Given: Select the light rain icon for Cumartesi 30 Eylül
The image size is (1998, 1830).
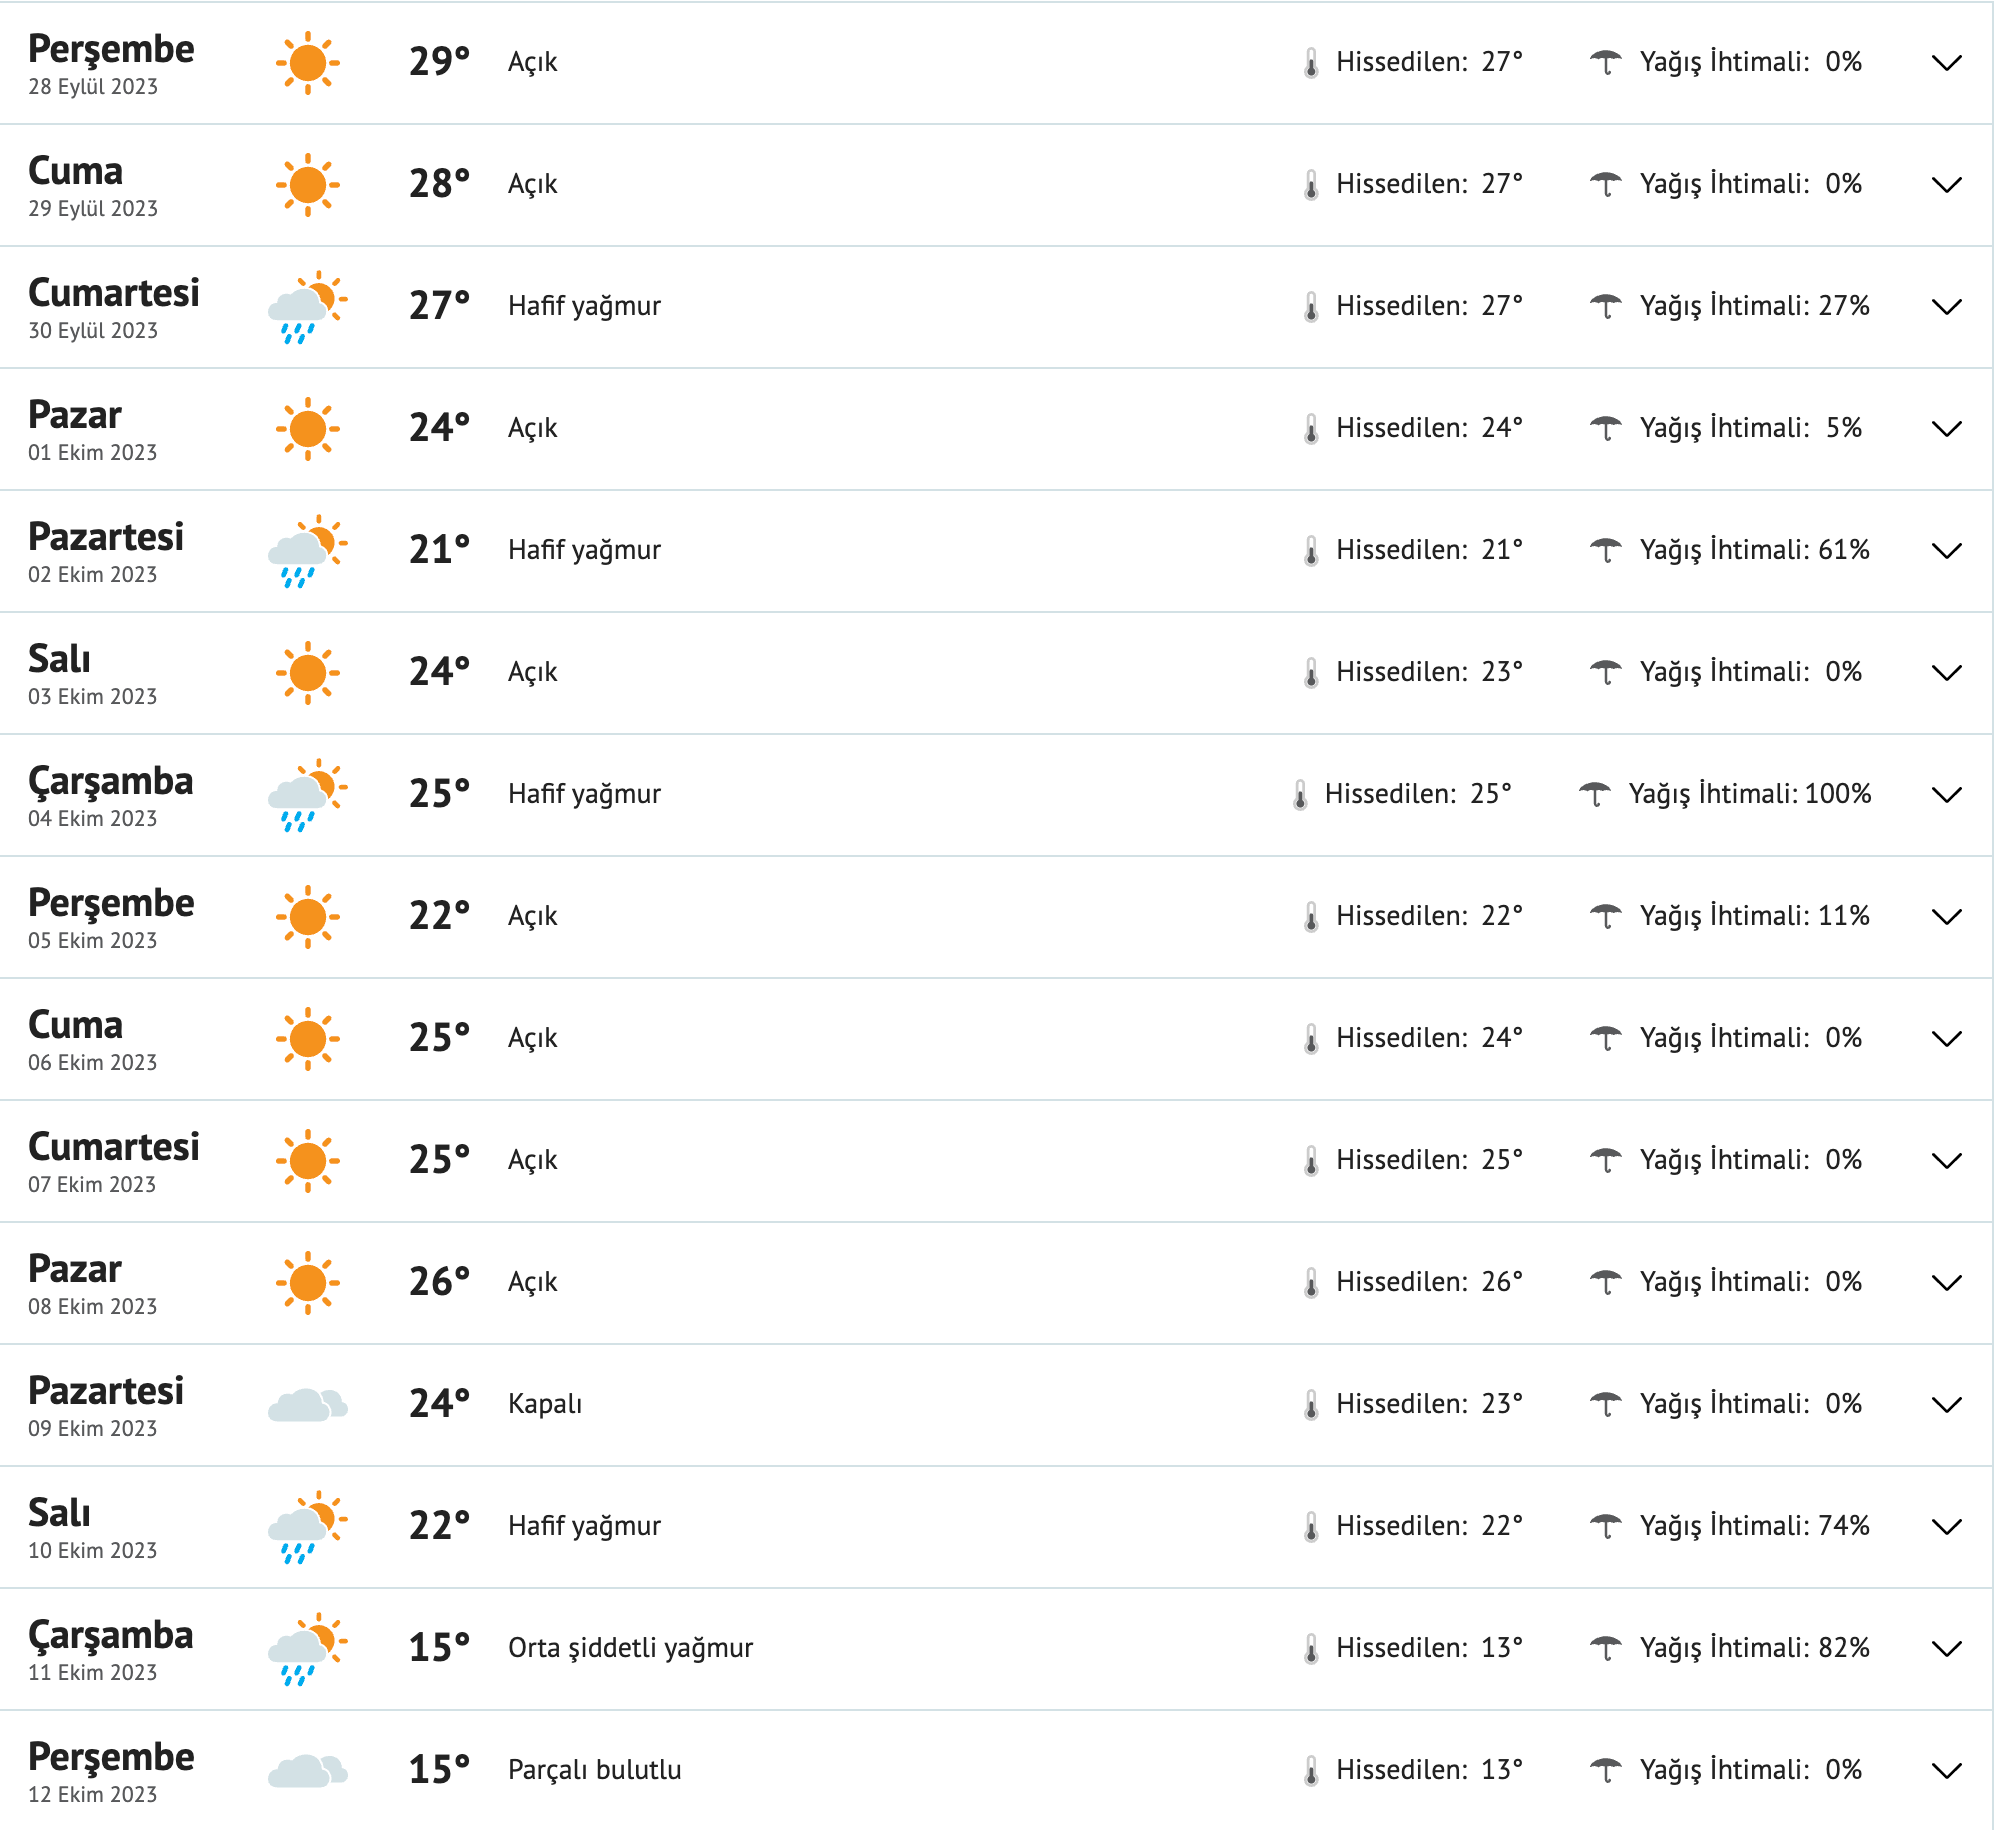Looking at the screenshot, I should click(x=307, y=306).
